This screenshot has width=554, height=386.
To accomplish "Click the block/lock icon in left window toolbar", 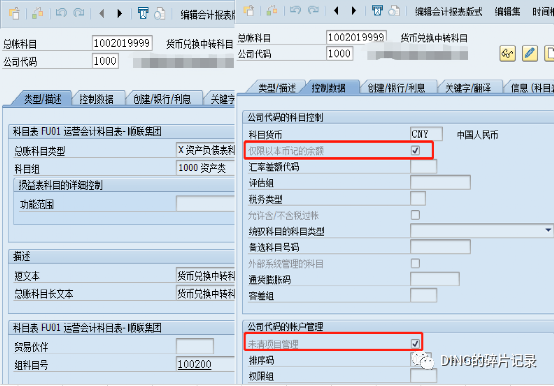I will click(x=37, y=14).
